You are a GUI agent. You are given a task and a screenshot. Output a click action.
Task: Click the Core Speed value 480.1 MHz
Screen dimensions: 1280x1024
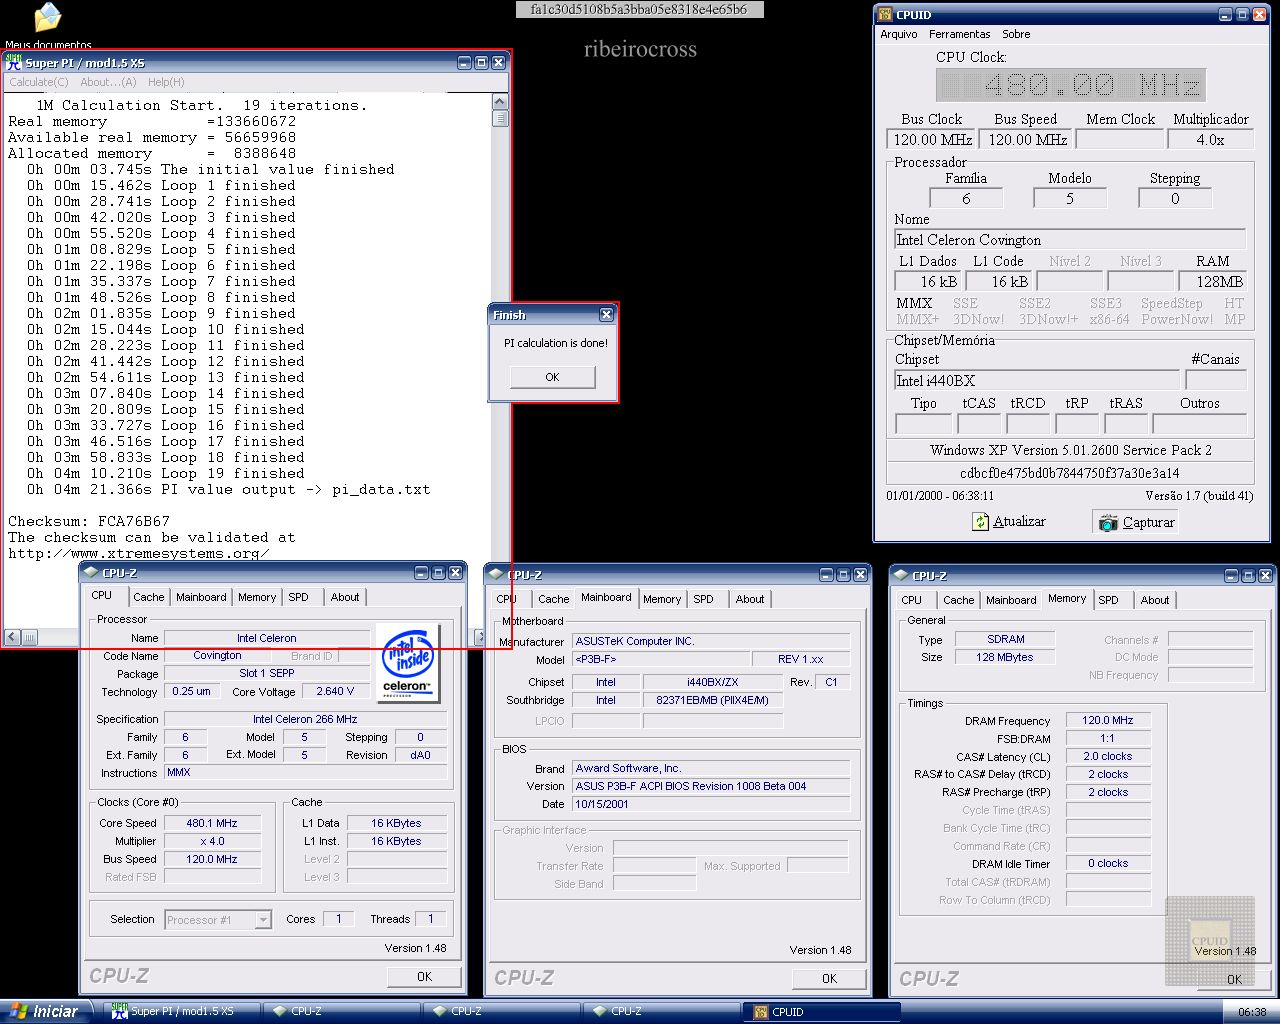[212, 824]
